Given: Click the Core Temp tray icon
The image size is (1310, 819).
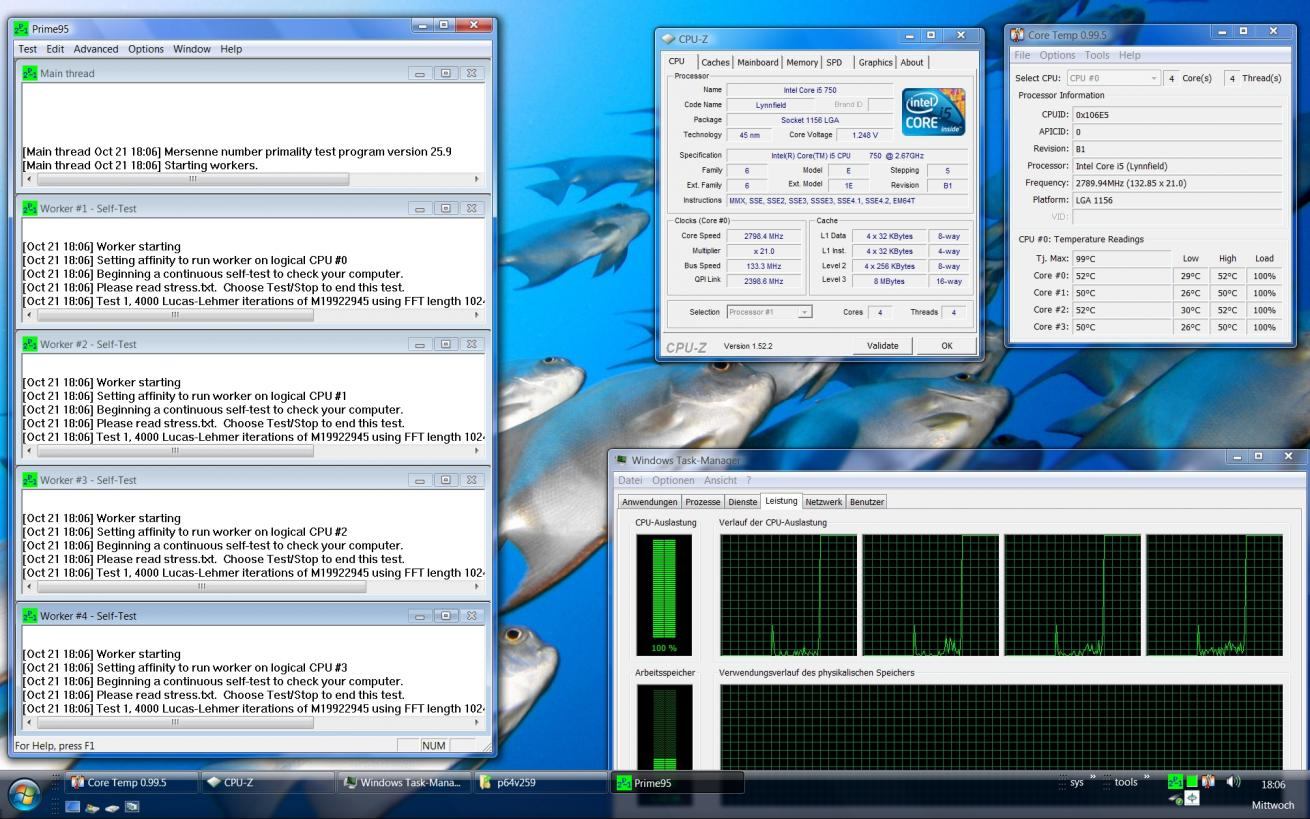Looking at the screenshot, I should pos(1208,781).
